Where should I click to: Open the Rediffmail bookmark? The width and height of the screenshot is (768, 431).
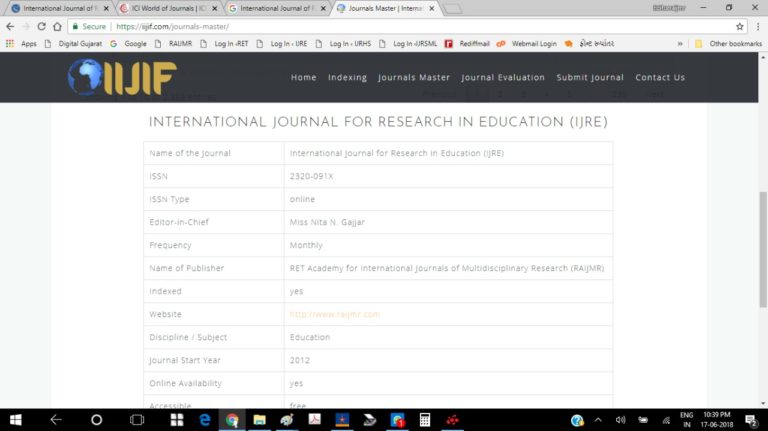coord(467,44)
